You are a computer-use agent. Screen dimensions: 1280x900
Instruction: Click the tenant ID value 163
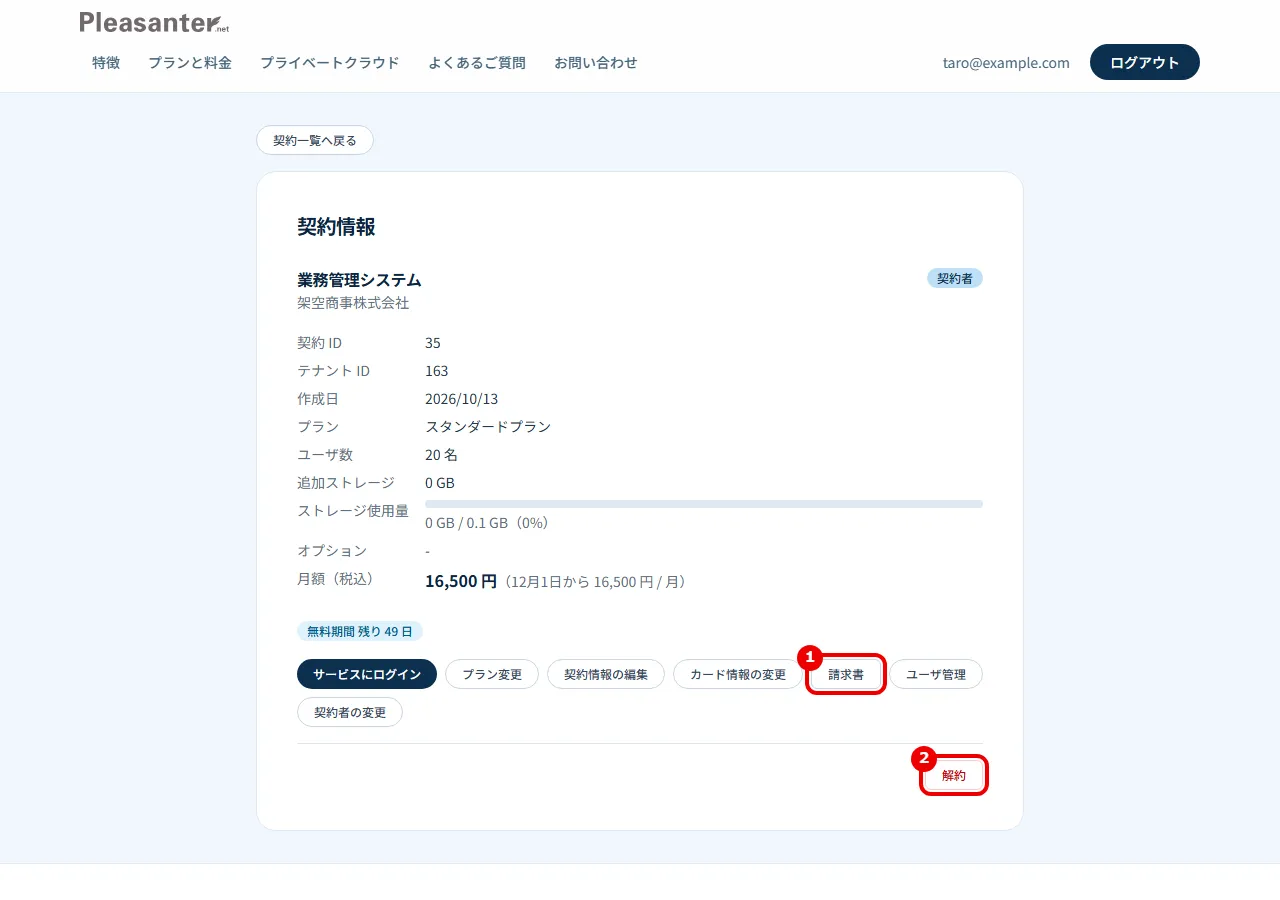(x=437, y=370)
